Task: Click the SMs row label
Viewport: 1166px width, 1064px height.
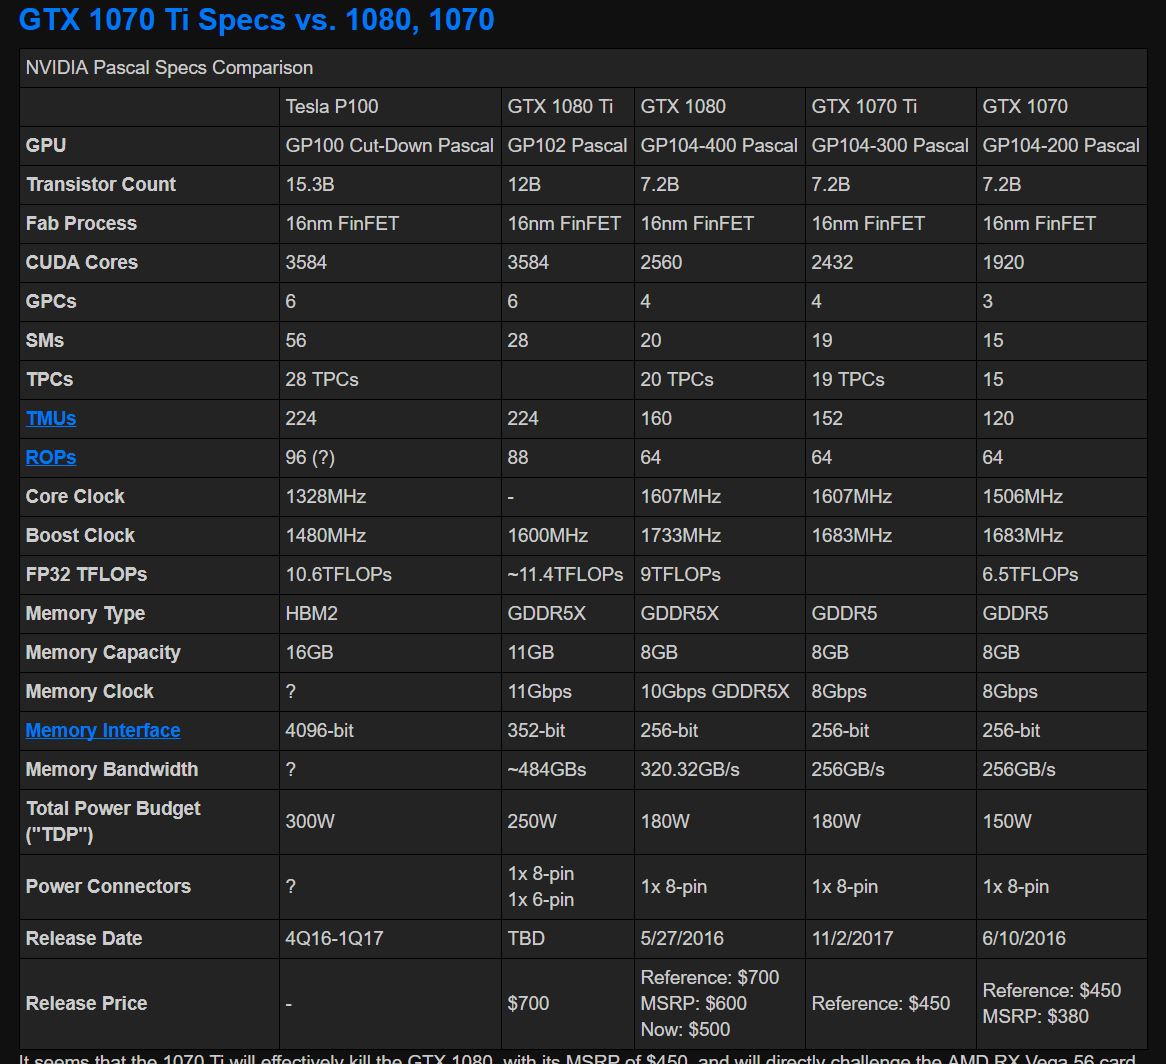Action: click(45, 341)
